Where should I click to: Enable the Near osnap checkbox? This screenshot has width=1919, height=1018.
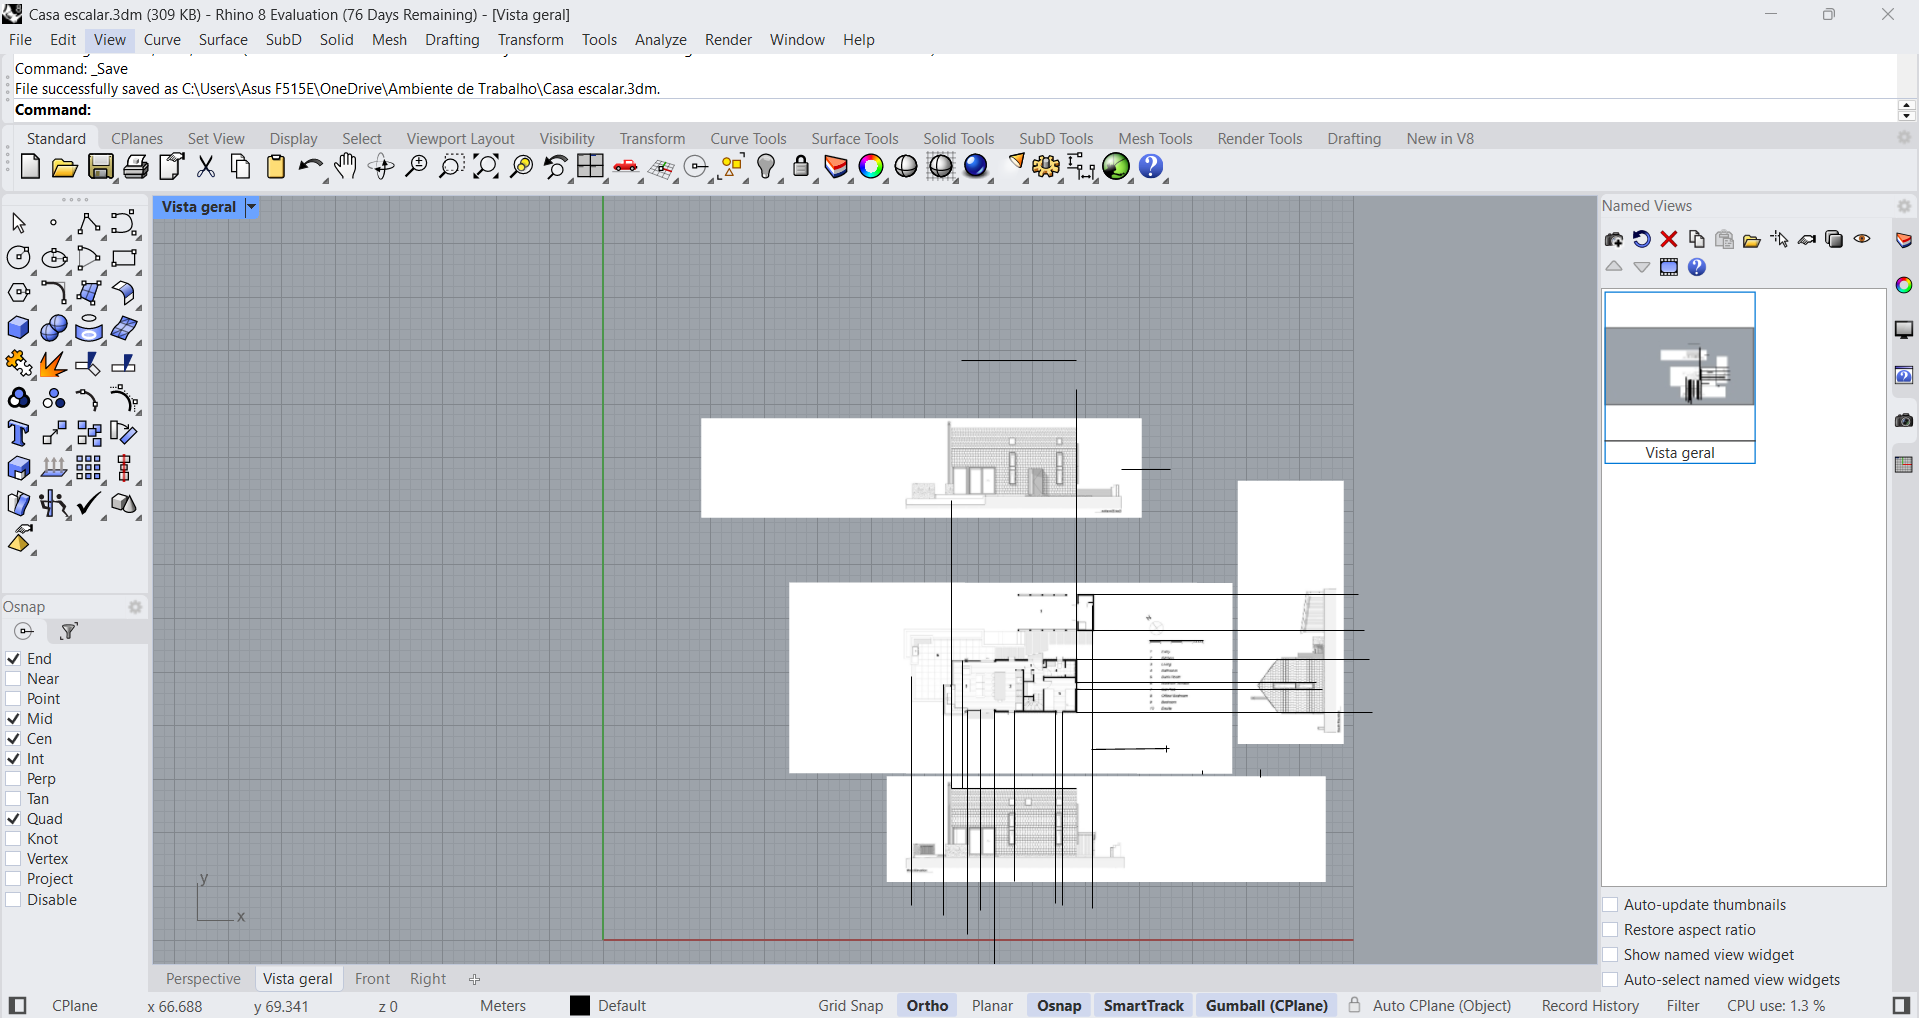(14, 679)
